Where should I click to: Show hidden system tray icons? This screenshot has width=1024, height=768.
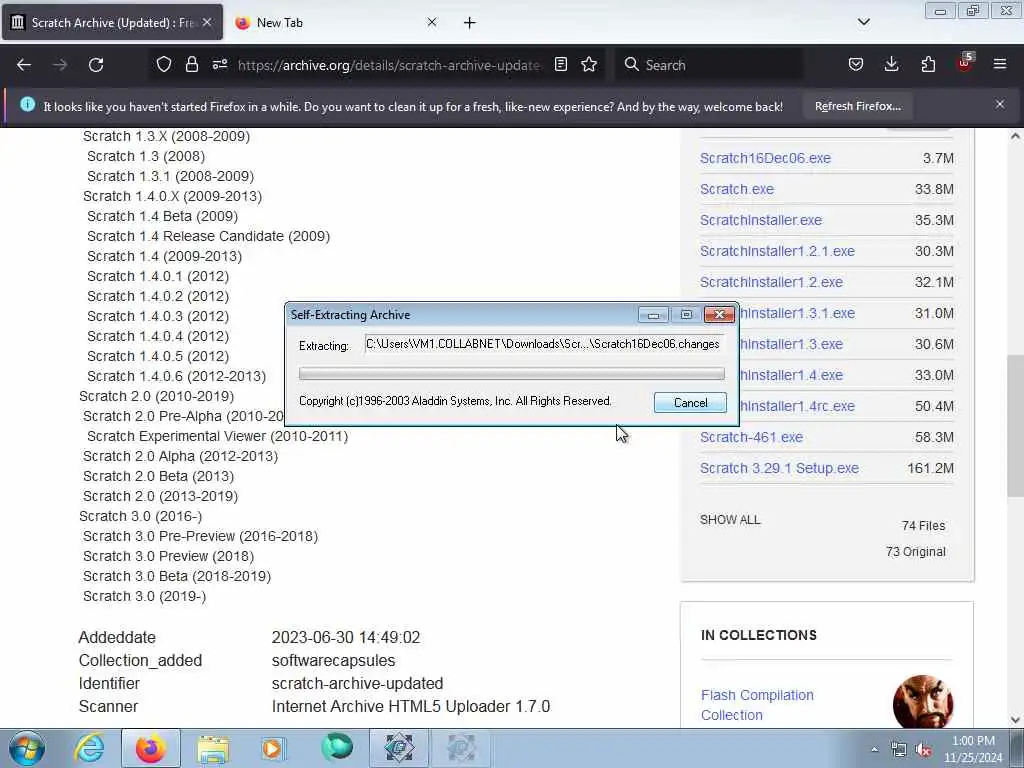pos(874,749)
